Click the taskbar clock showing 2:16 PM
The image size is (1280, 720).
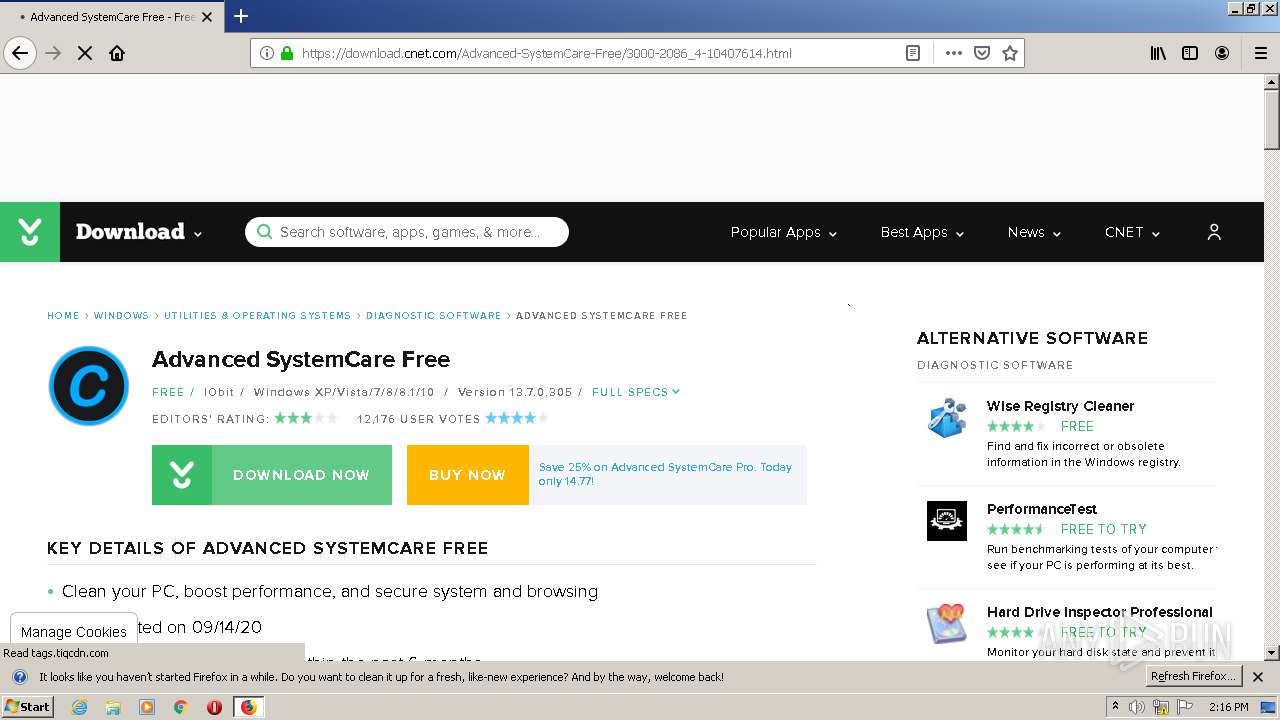pos(1229,707)
